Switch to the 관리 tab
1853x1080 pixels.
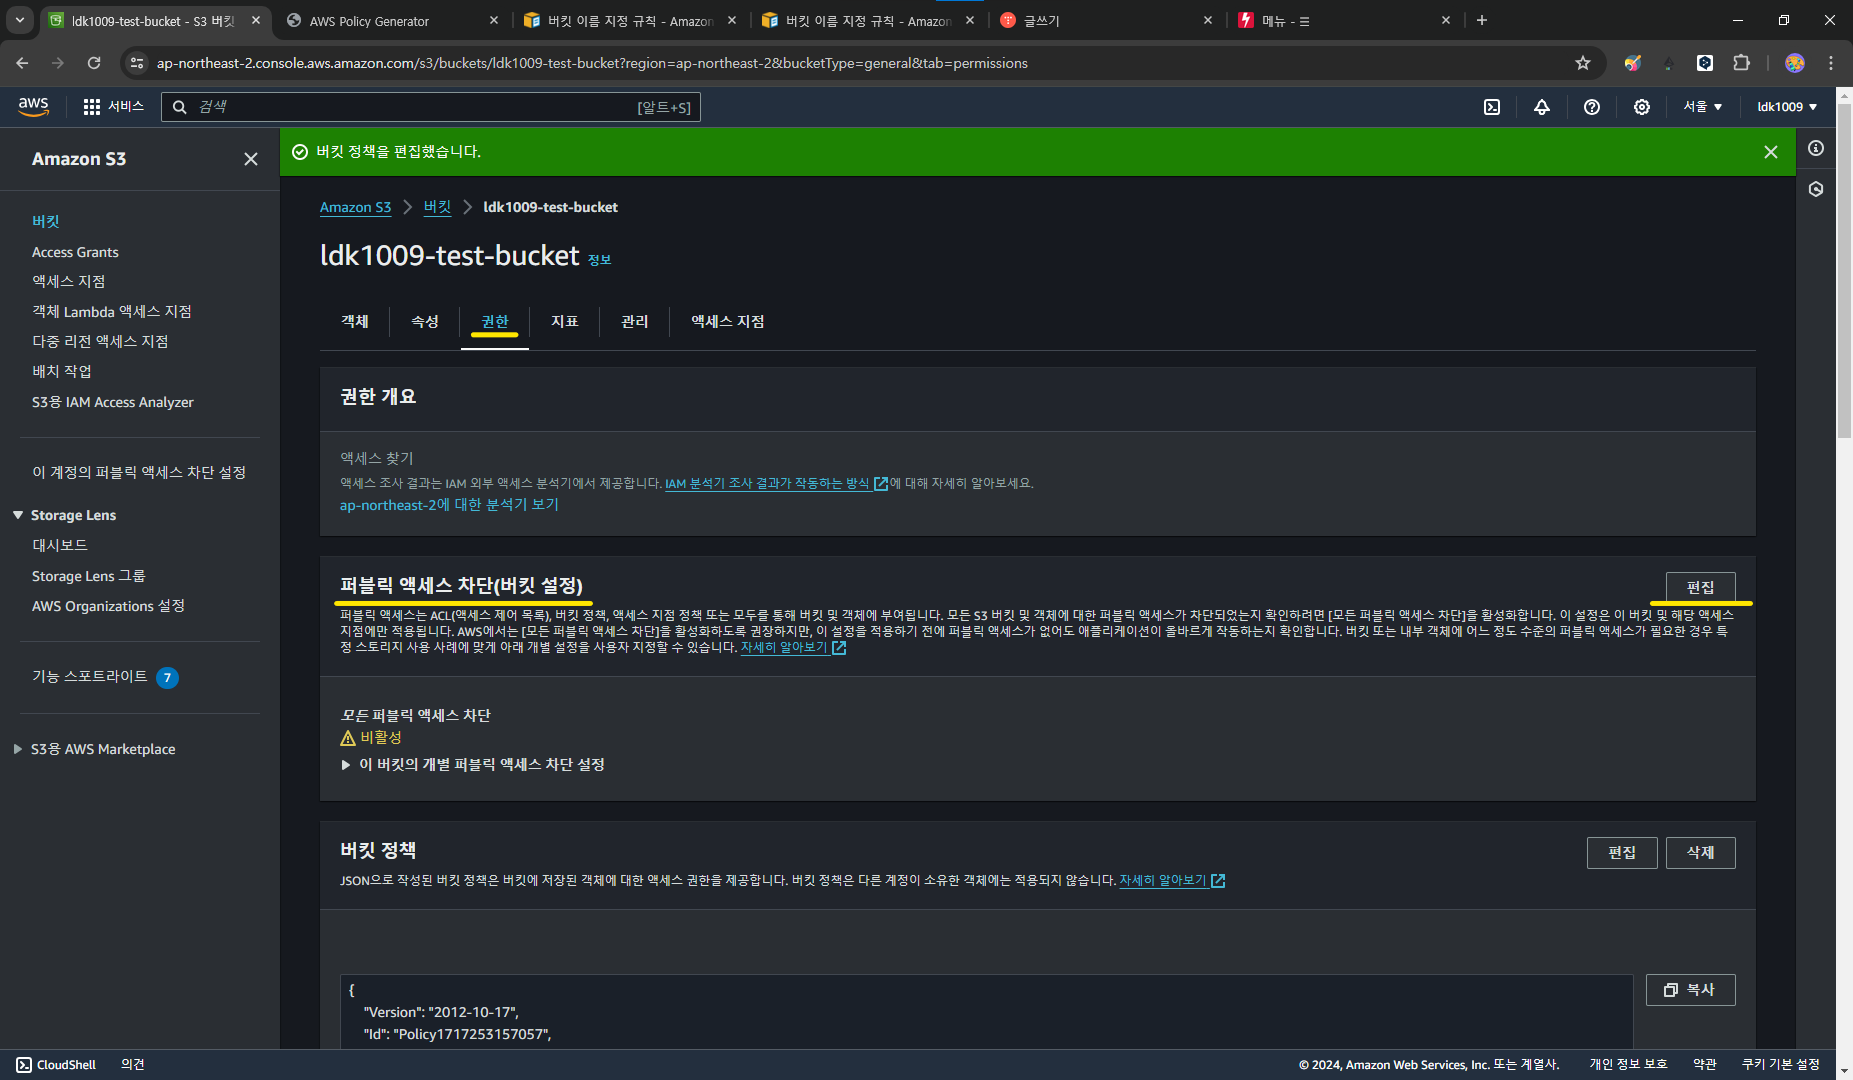coord(635,322)
